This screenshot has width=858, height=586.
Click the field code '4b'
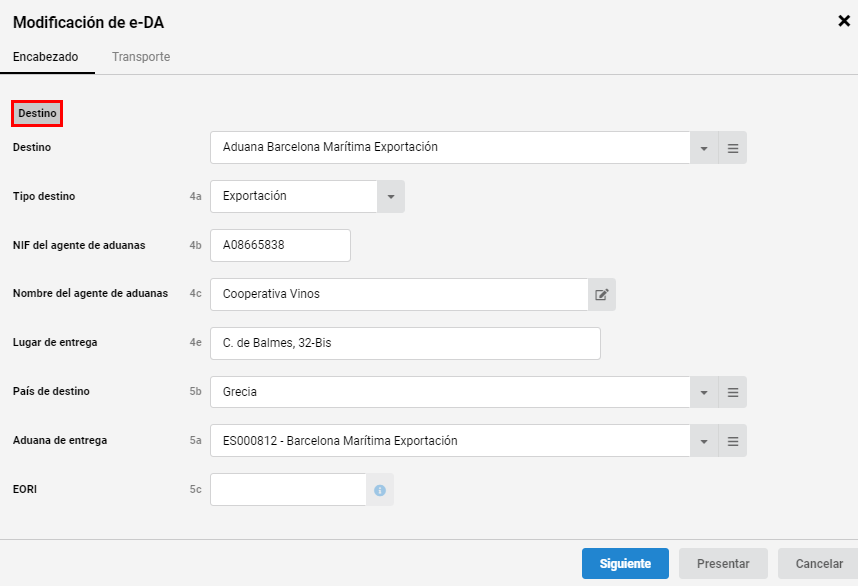point(195,245)
